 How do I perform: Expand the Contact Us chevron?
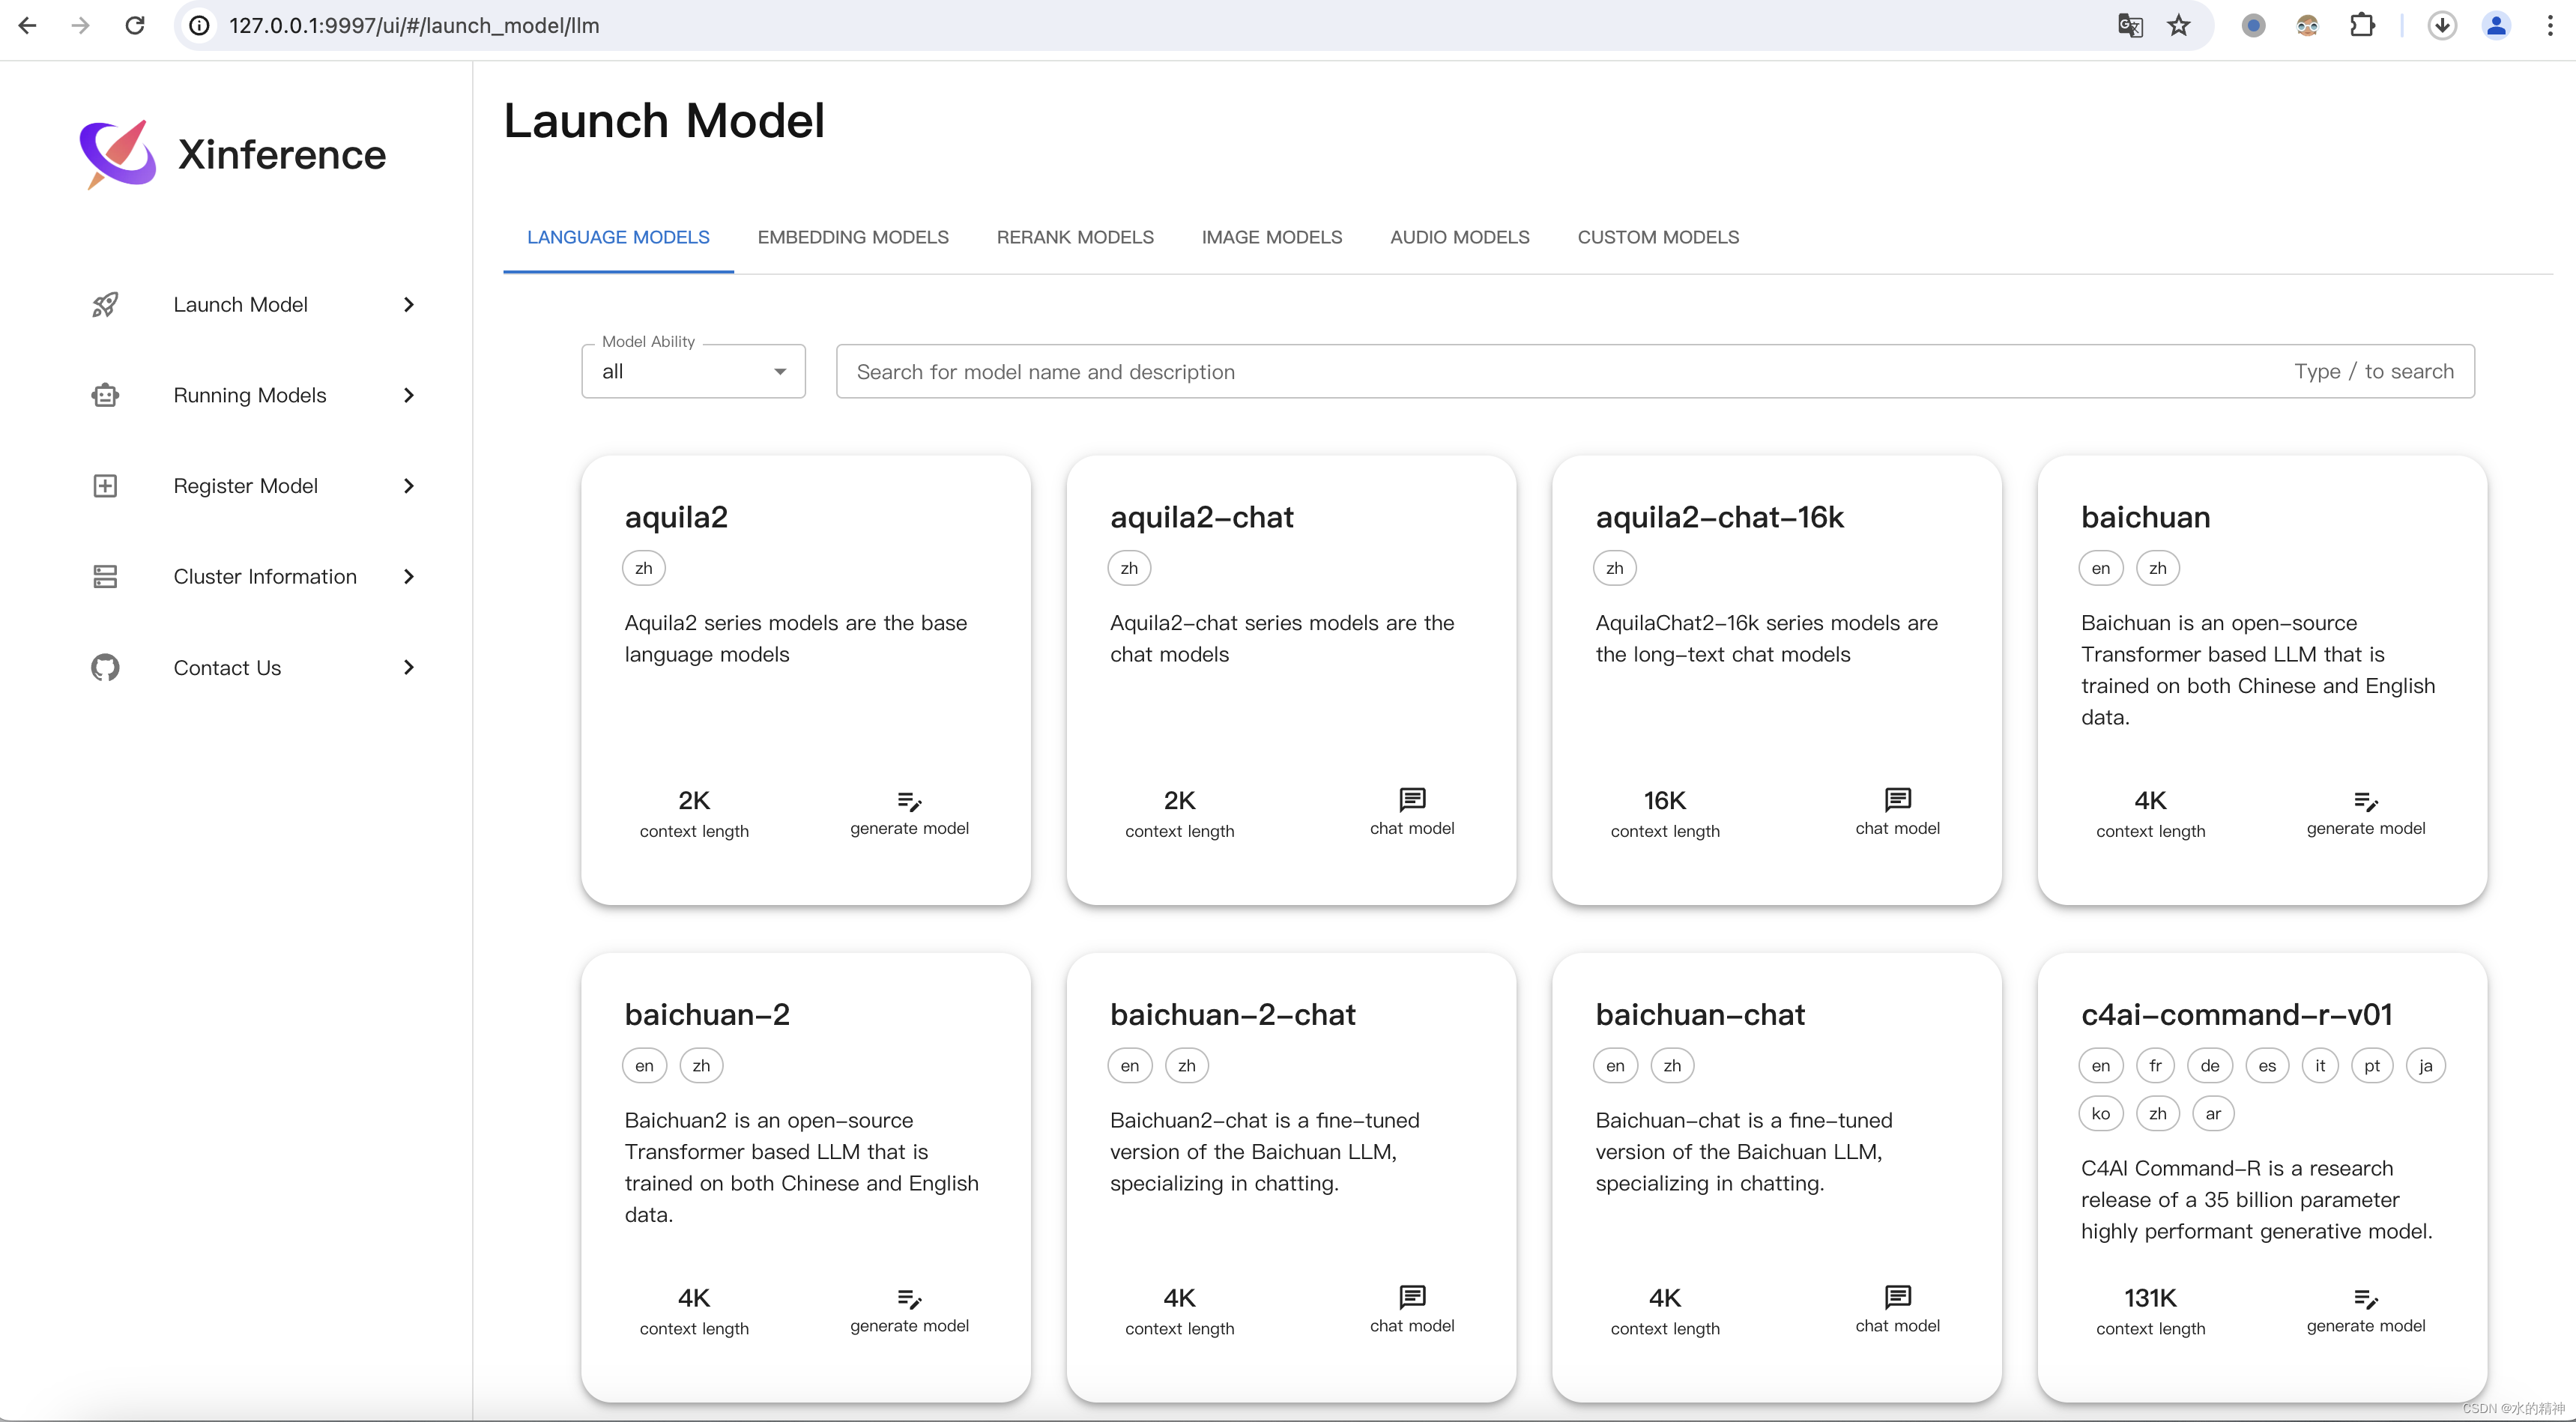408,667
